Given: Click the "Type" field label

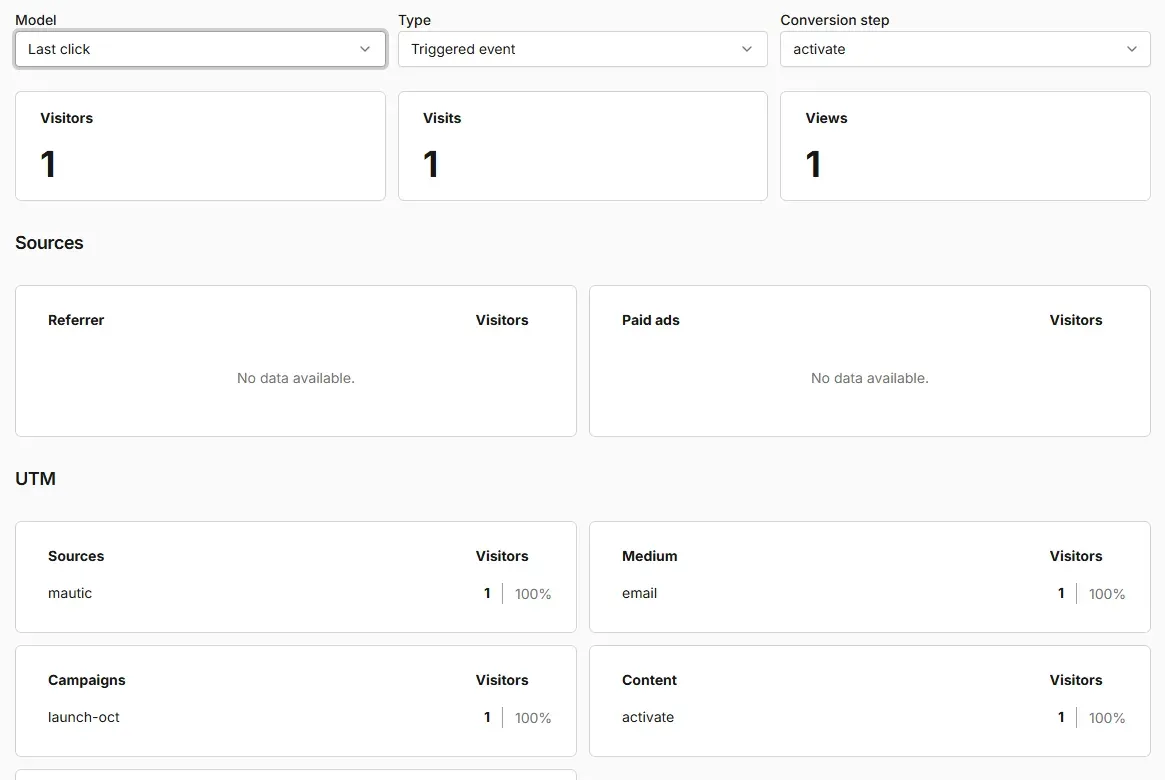Looking at the screenshot, I should point(415,20).
